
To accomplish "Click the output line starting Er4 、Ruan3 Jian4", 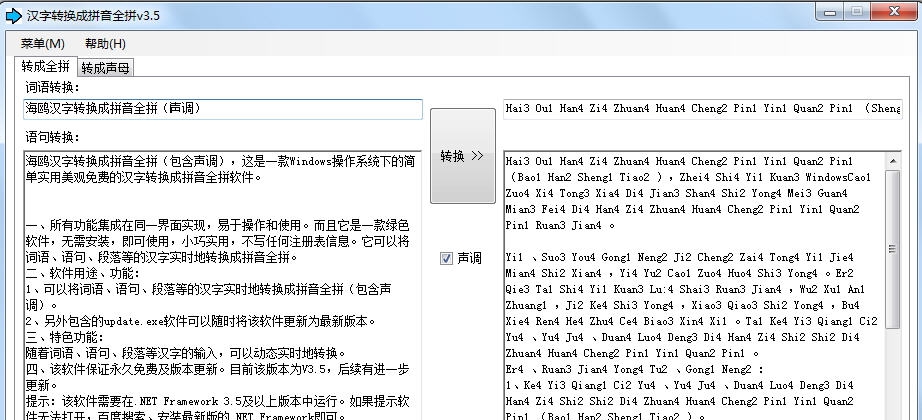I will pyautogui.click(x=635, y=369).
